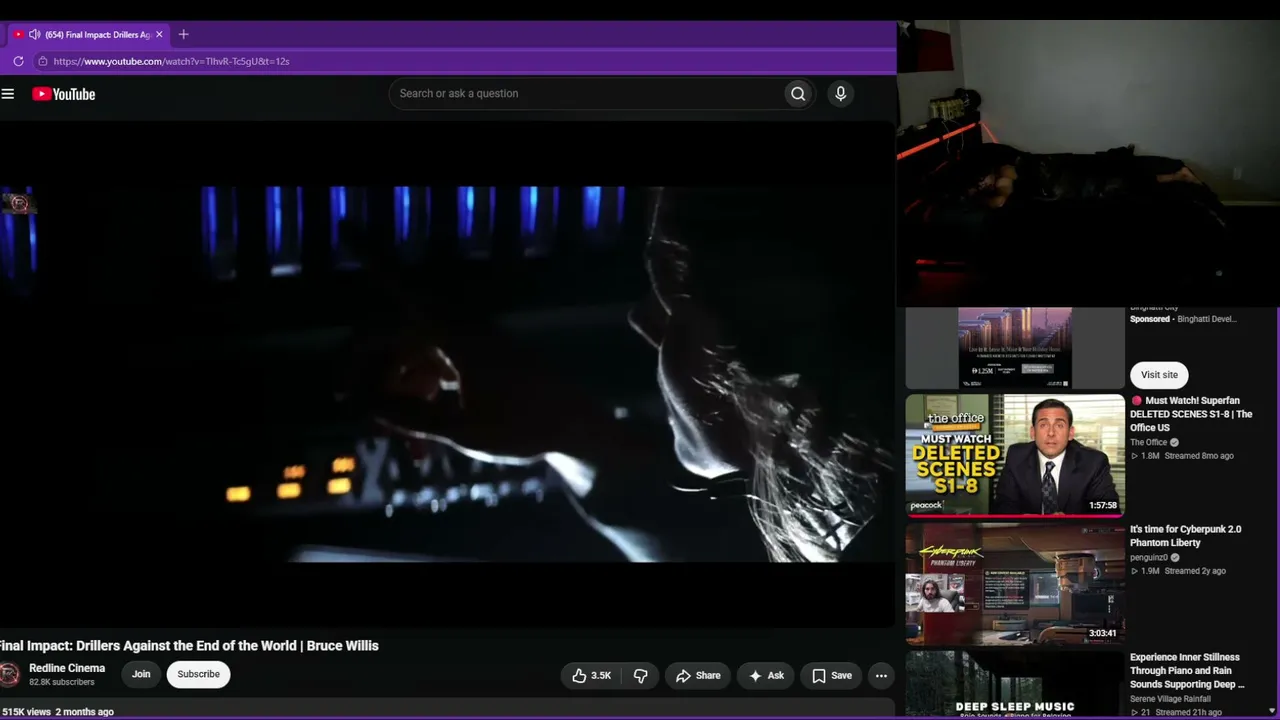Click the '1.8M Streamed 8mo ago' text
1280x720 pixels.
pyautogui.click(x=1182, y=456)
